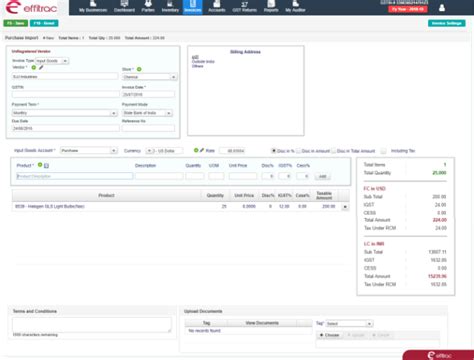The width and height of the screenshot is (474, 360).
Task: Click the View Documents column header
Action: [x=262, y=323]
